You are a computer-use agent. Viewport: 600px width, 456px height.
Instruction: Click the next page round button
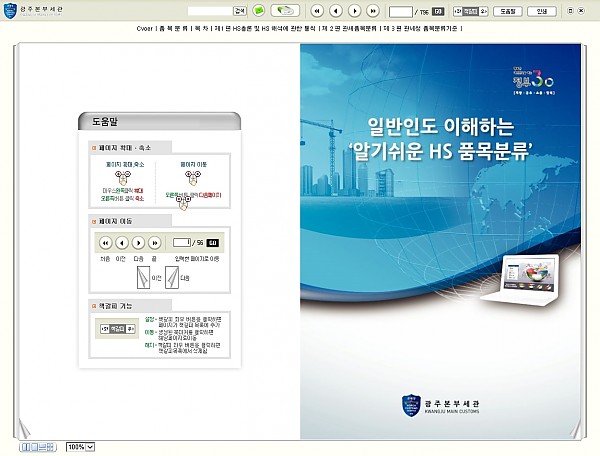point(354,11)
